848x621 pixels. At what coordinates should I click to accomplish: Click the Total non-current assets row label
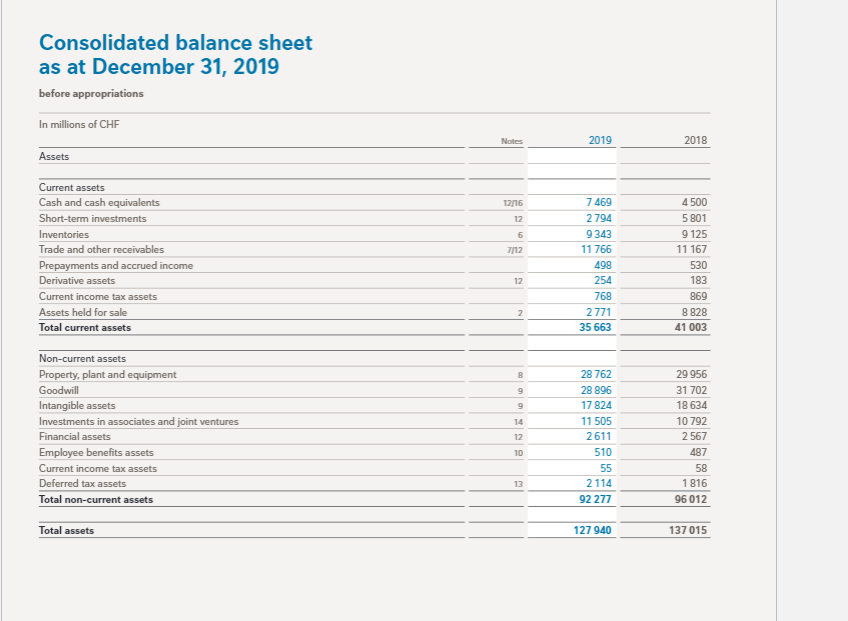97,499
